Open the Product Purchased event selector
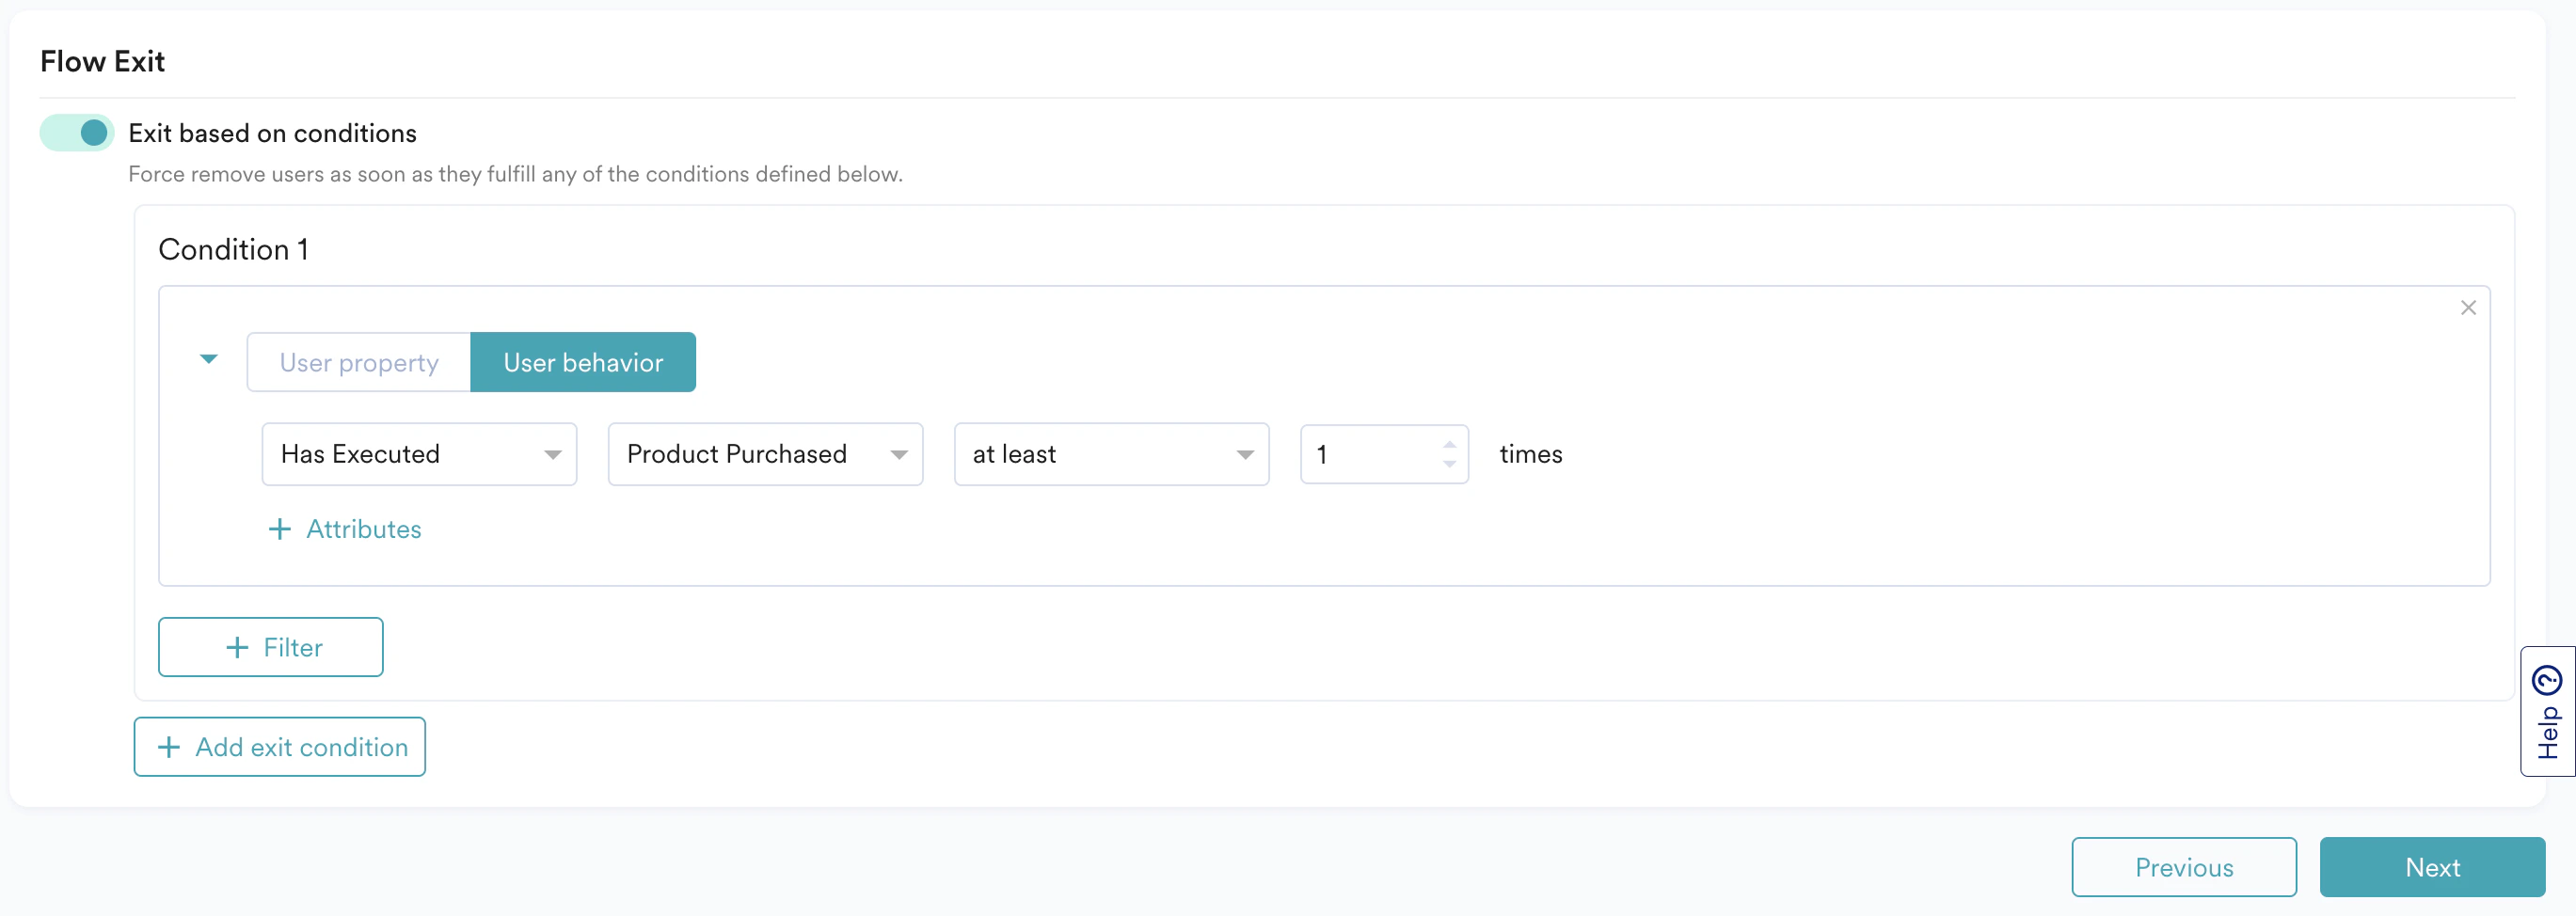Viewport: 2576px width, 916px height. pyautogui.click(x=765, y=454)
